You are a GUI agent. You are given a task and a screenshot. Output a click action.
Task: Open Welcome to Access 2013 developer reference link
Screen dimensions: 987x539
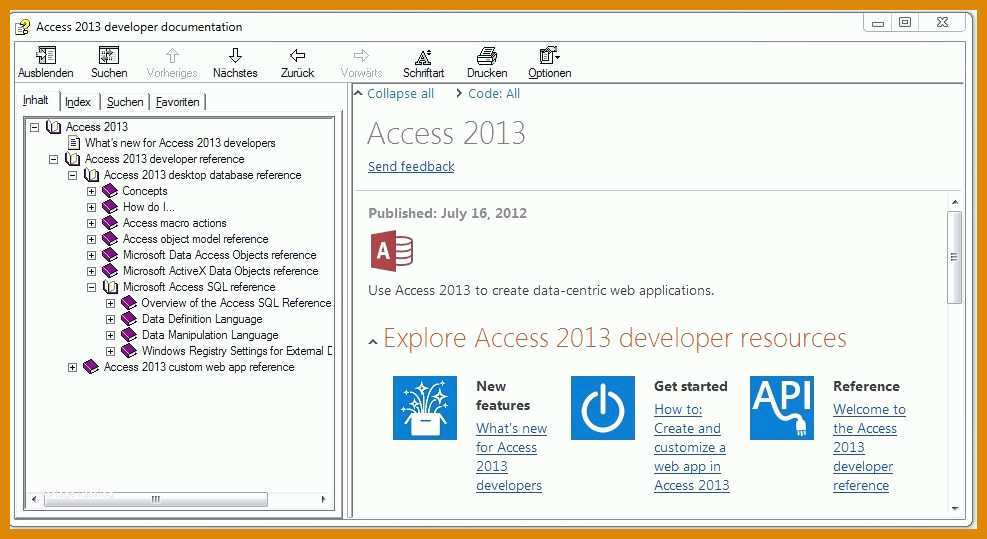coord(869,447)
